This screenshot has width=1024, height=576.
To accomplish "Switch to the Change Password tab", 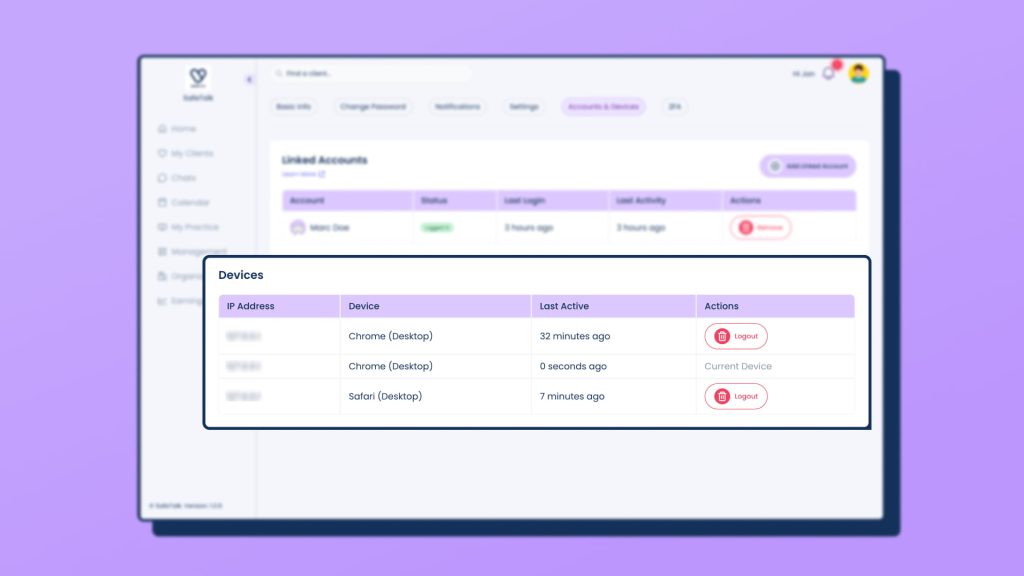I will click(x=373, y=106).
